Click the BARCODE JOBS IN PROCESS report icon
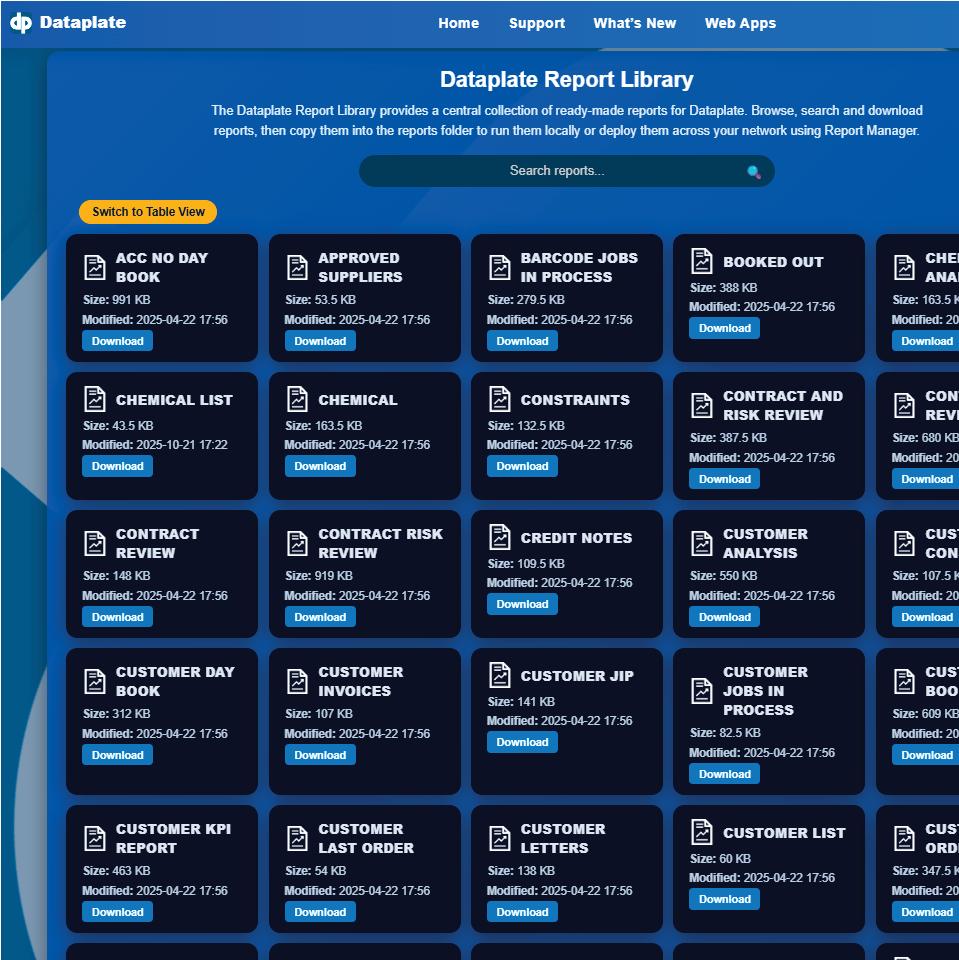 499,268
